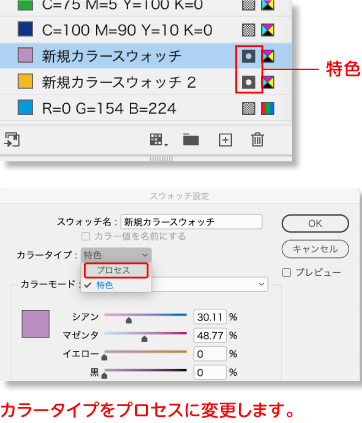
Task: Click spot color icon of 新規カラースウォッチ row
Action: pyautogui.click(x=248, y=56)
